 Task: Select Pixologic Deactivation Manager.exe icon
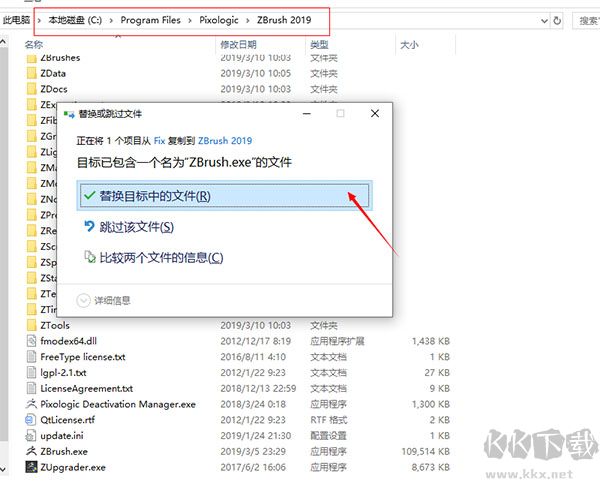(31, 404)
